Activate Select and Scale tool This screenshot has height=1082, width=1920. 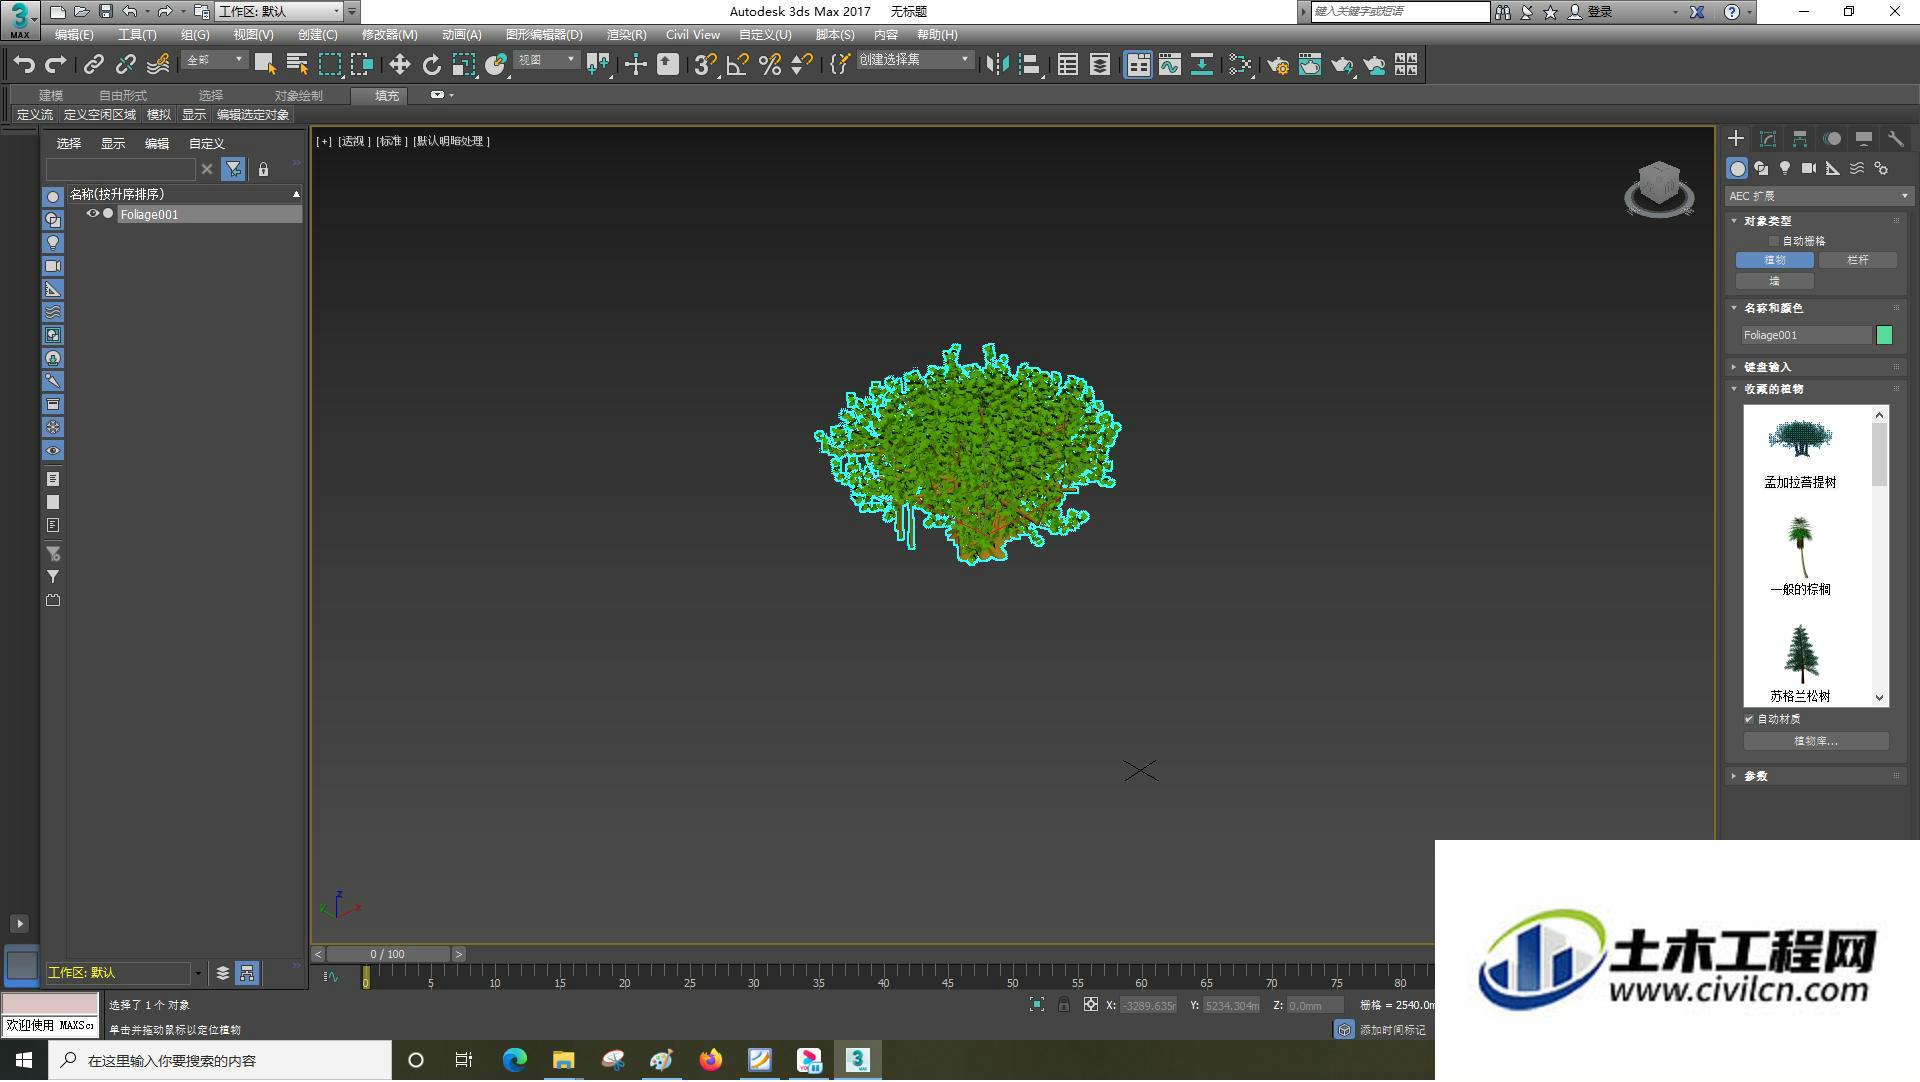click(463, 65)
